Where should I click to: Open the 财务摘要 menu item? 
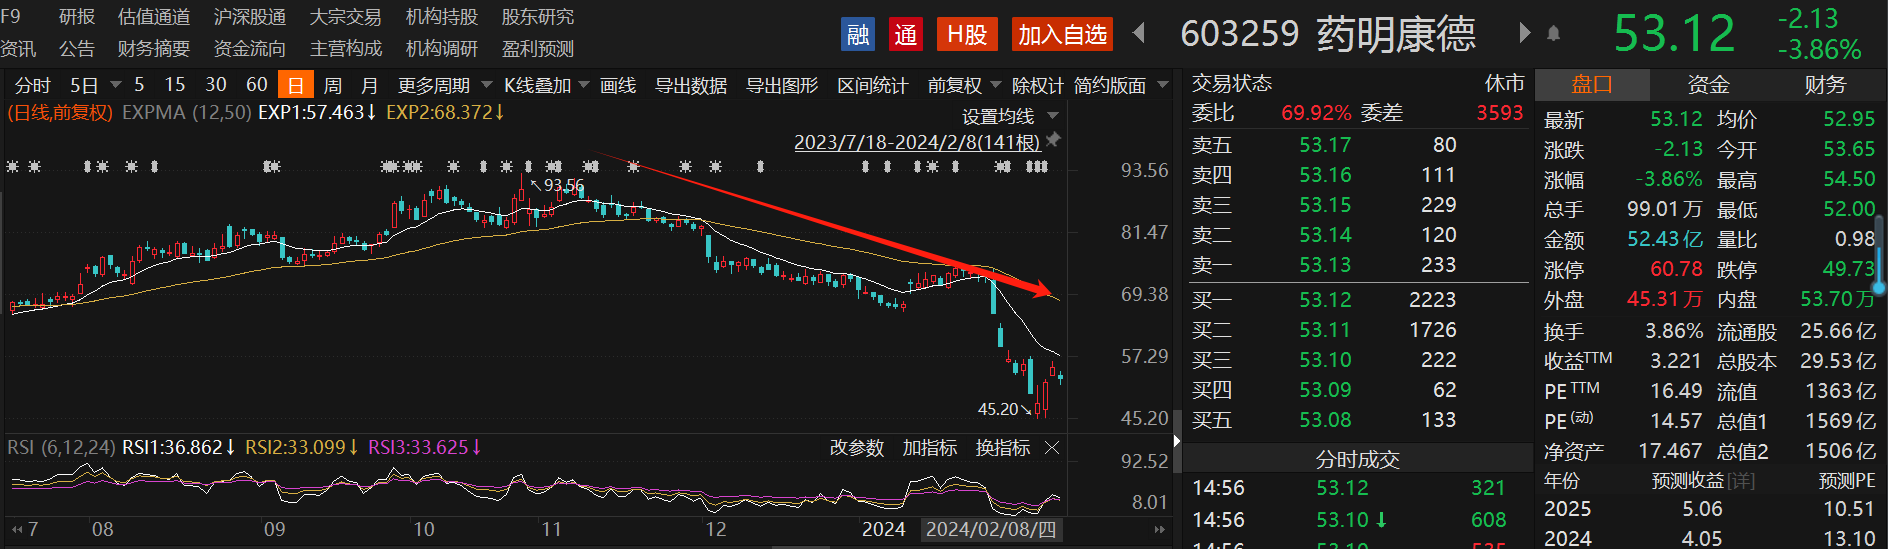click(x=154, y=48)
